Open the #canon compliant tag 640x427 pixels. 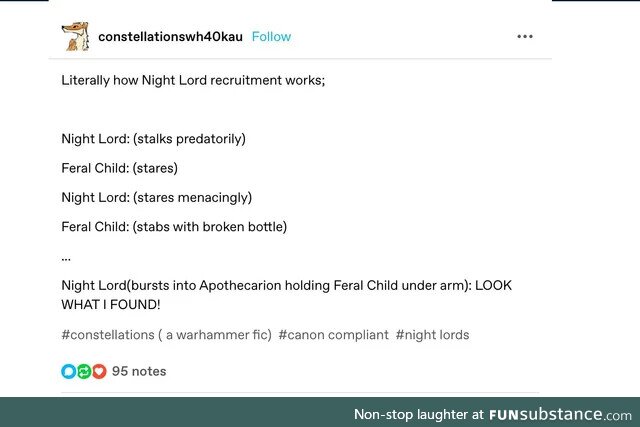pos(333,335)
